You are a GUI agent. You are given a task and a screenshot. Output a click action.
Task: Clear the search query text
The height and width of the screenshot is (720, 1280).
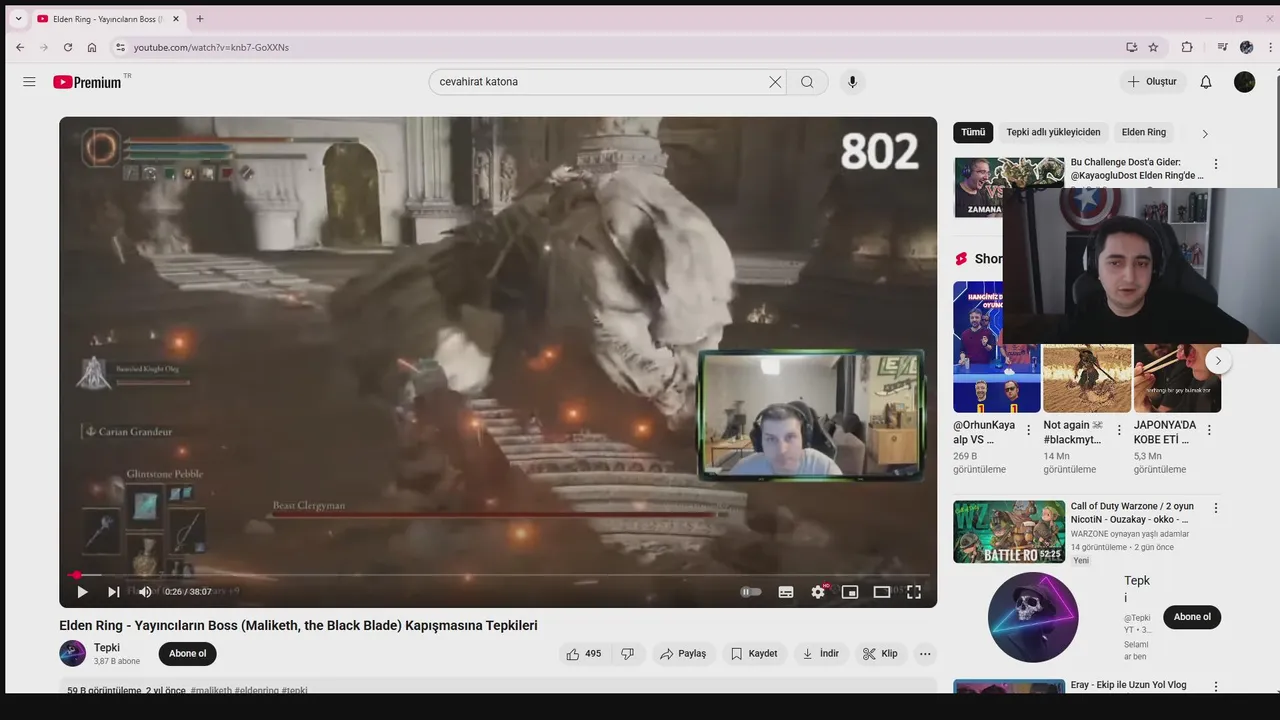click(x=775, y=82)
